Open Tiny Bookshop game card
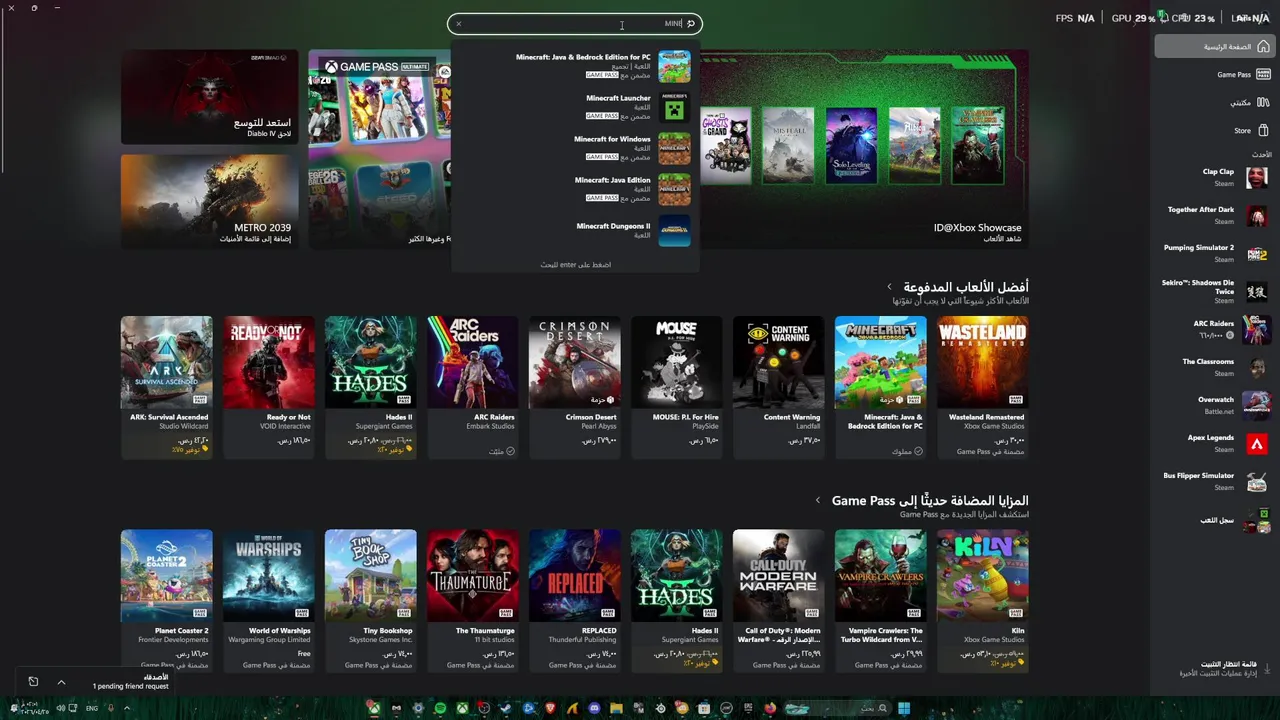 [x=370, y=600]
